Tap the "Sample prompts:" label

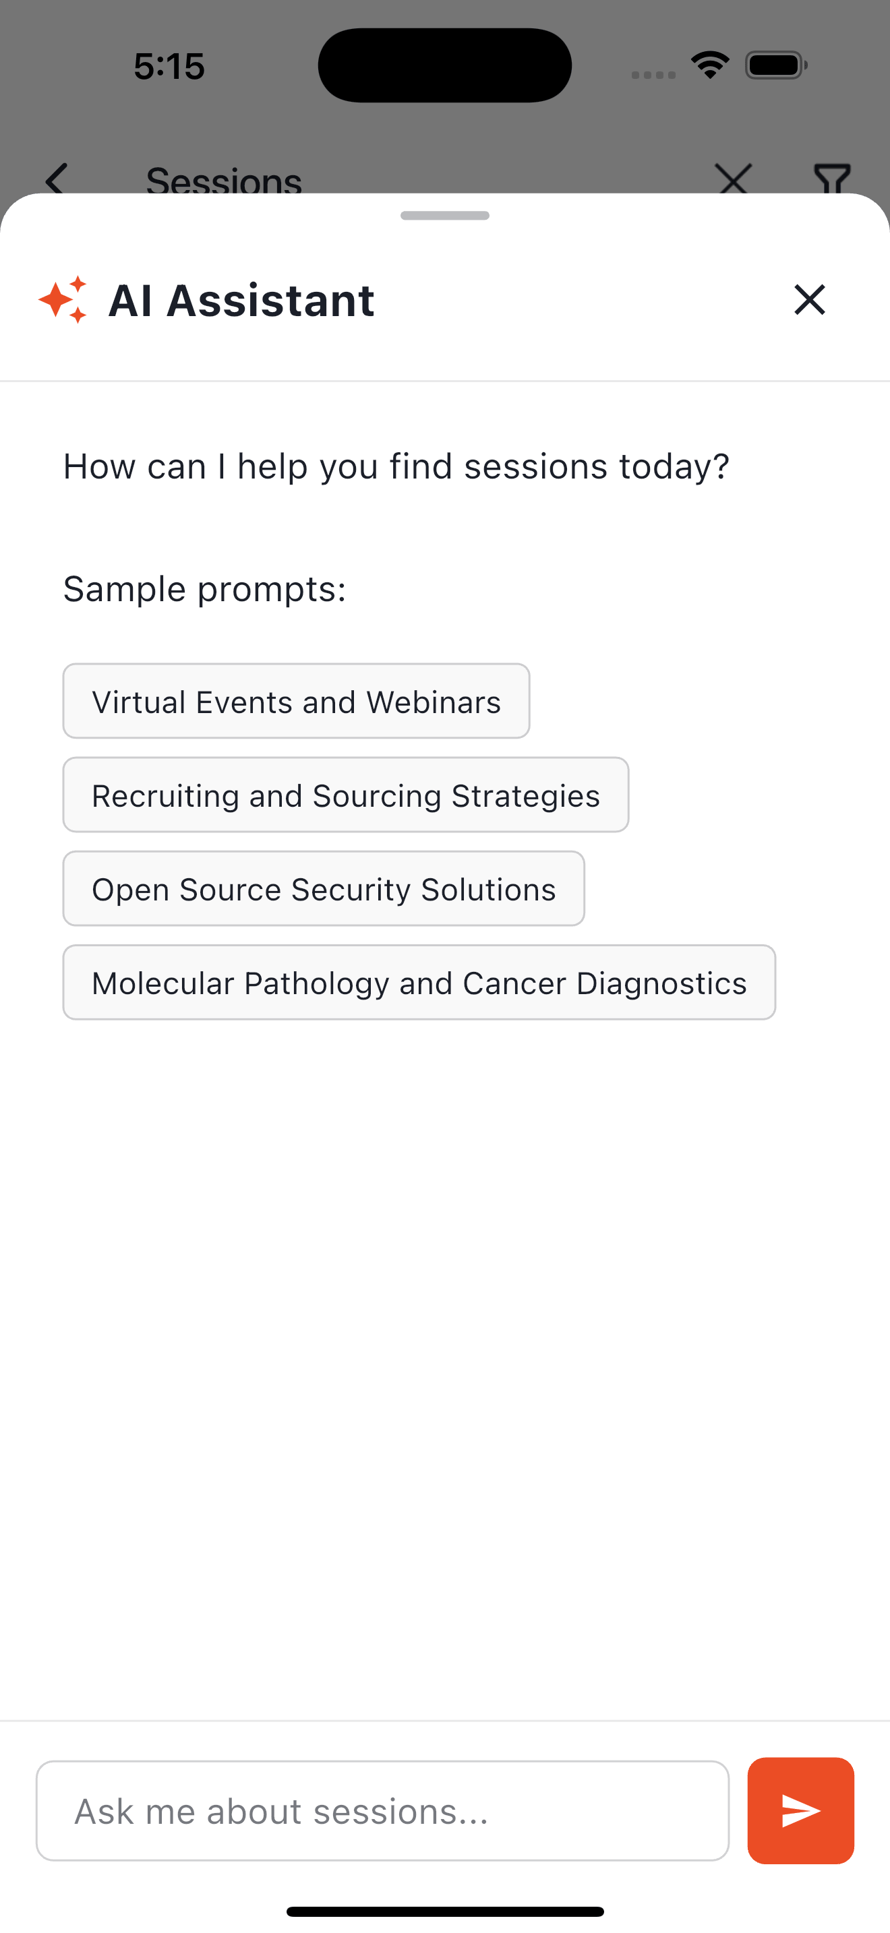coord(204,589)
